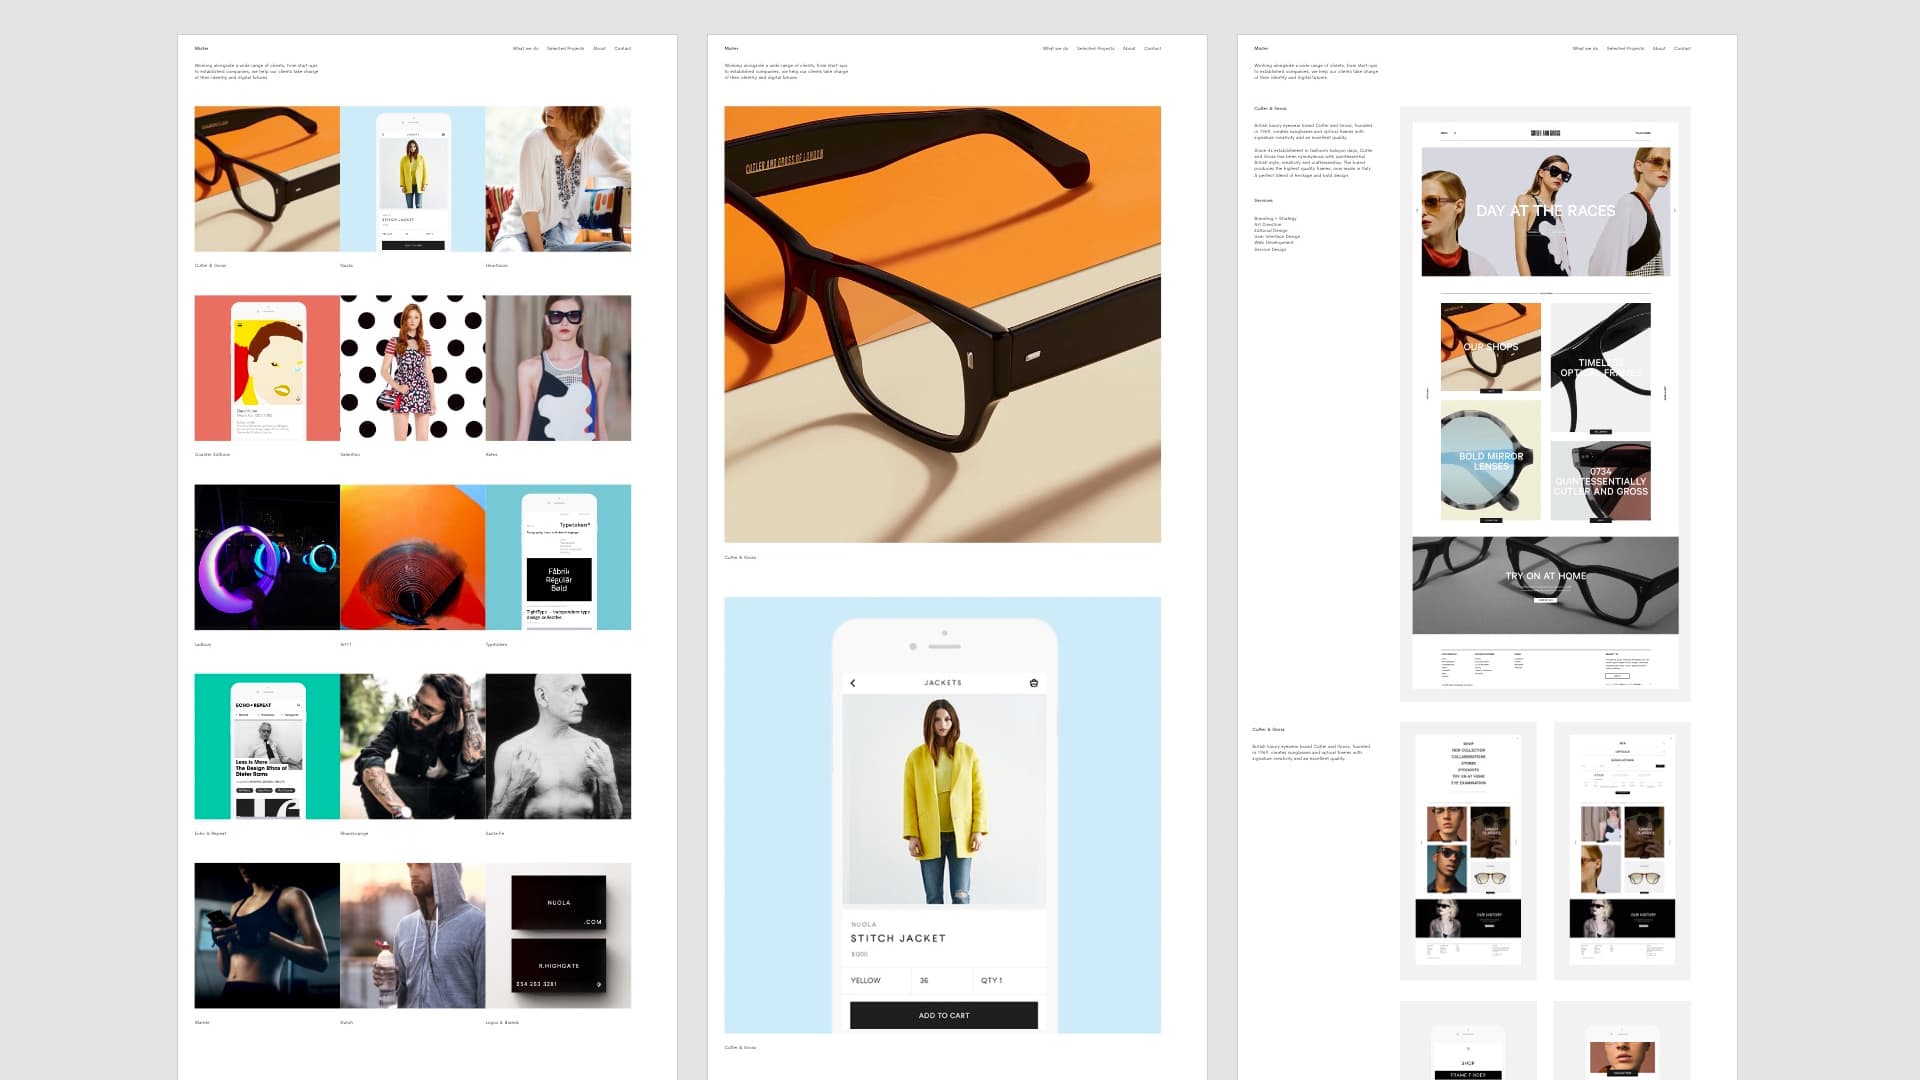
Task: Click the right arrow of the Day at the Races carousel
Action: tap(1676, 210)
